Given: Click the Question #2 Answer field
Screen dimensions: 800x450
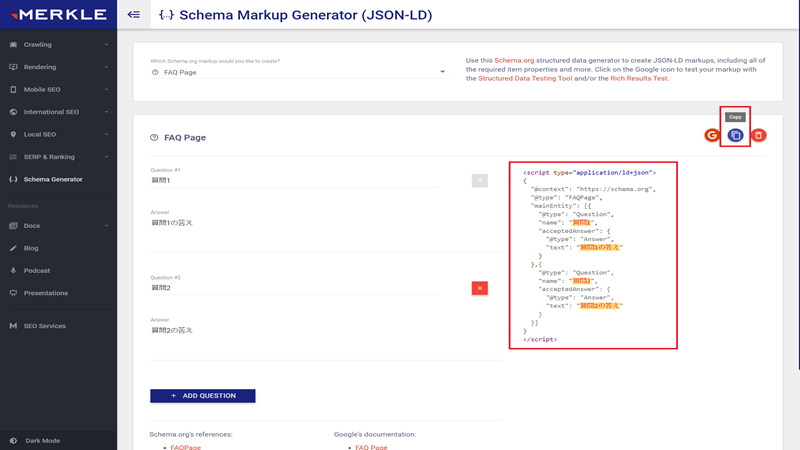Looking at the screenshot, I should 326,340.
